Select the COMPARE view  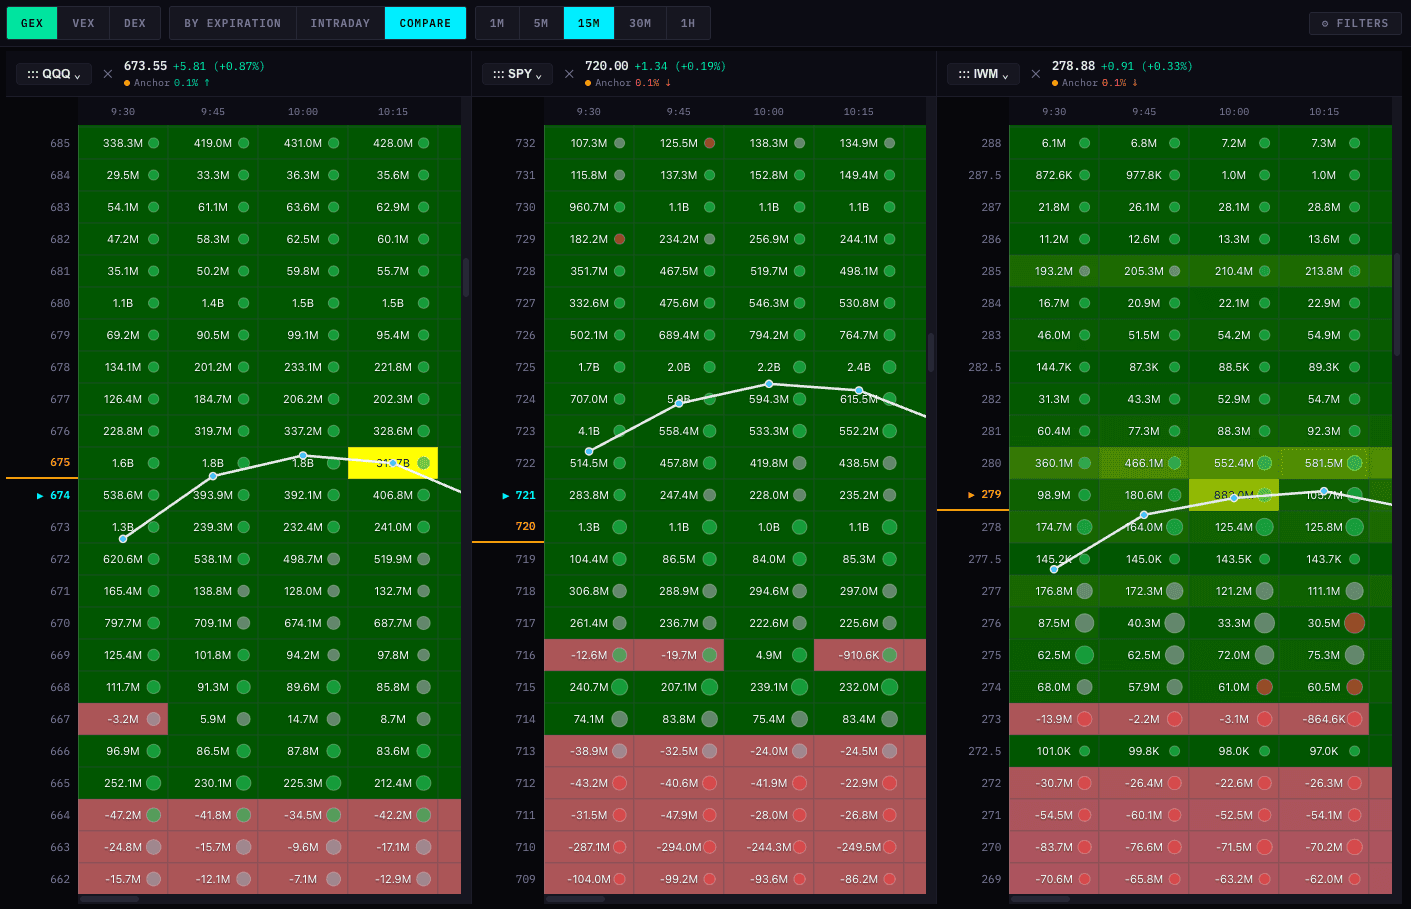tap(425, 23)
